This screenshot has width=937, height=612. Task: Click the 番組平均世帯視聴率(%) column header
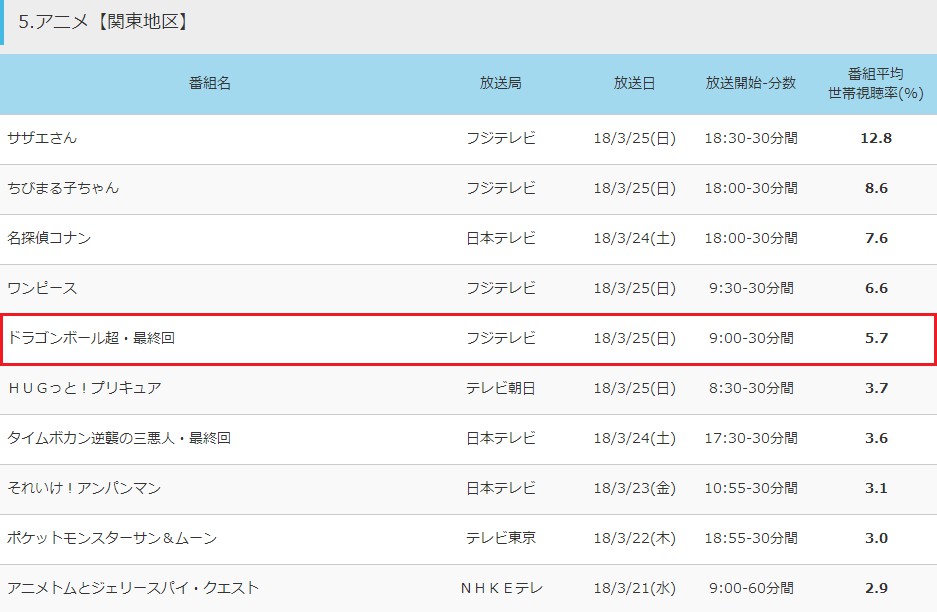pos(875,83)
